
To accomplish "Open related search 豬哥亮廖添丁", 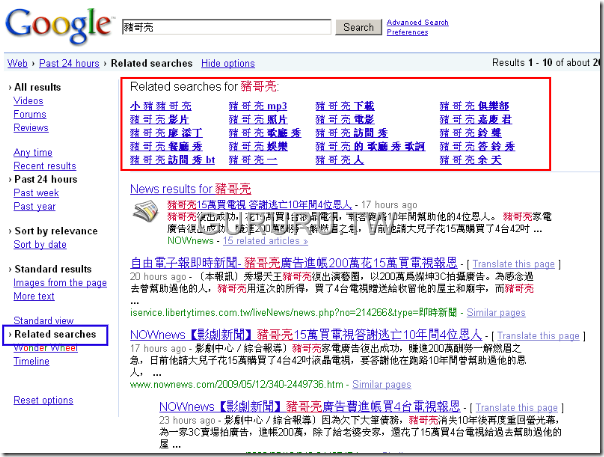I will [166, 133].
